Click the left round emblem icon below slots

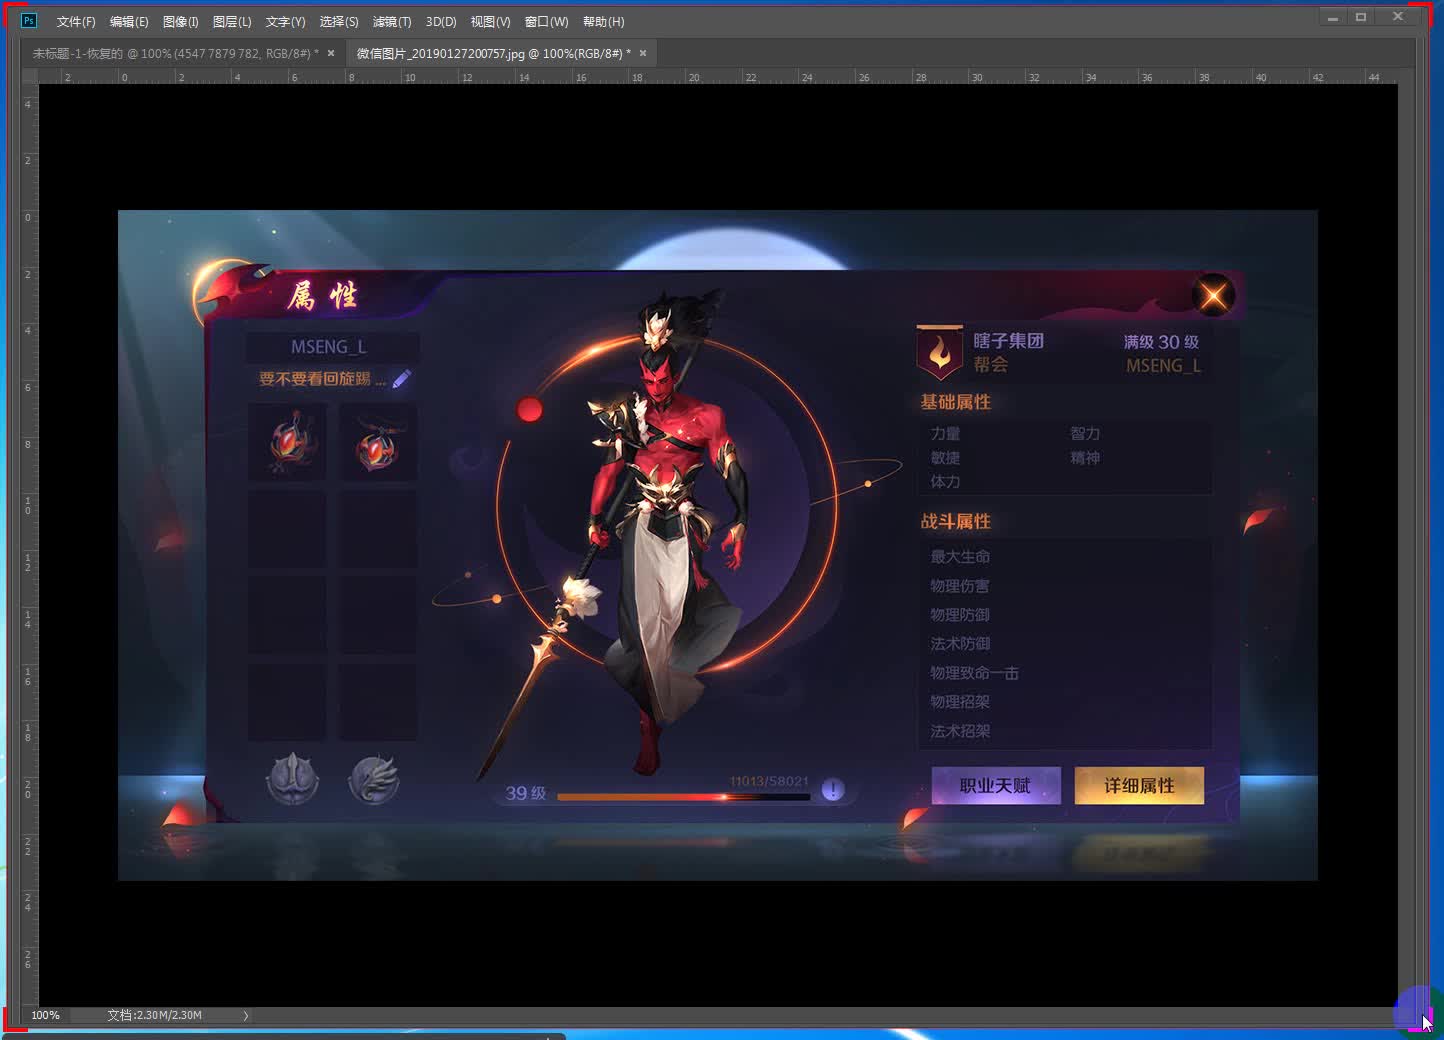pos(292,779)
